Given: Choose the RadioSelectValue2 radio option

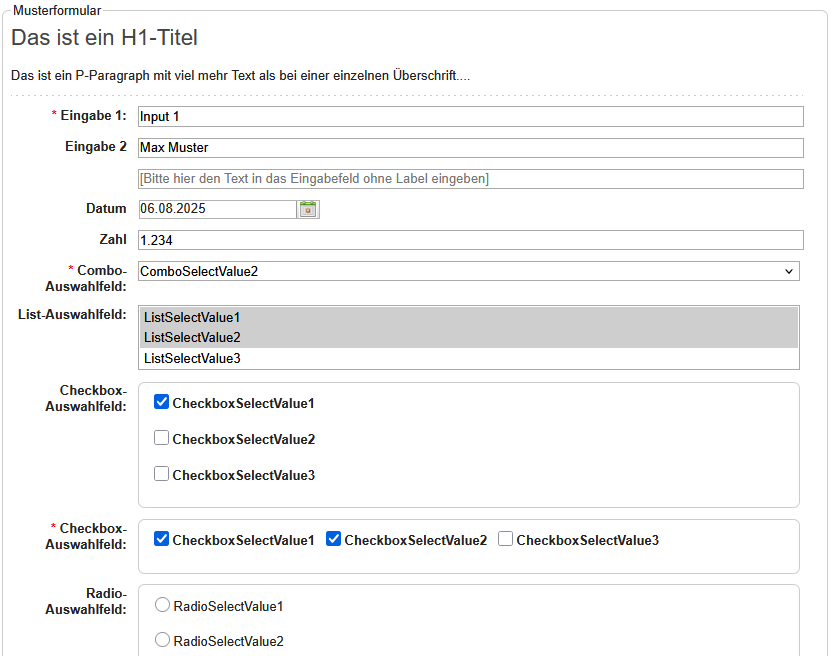Looking at the screenshot, I should point(162,640).
